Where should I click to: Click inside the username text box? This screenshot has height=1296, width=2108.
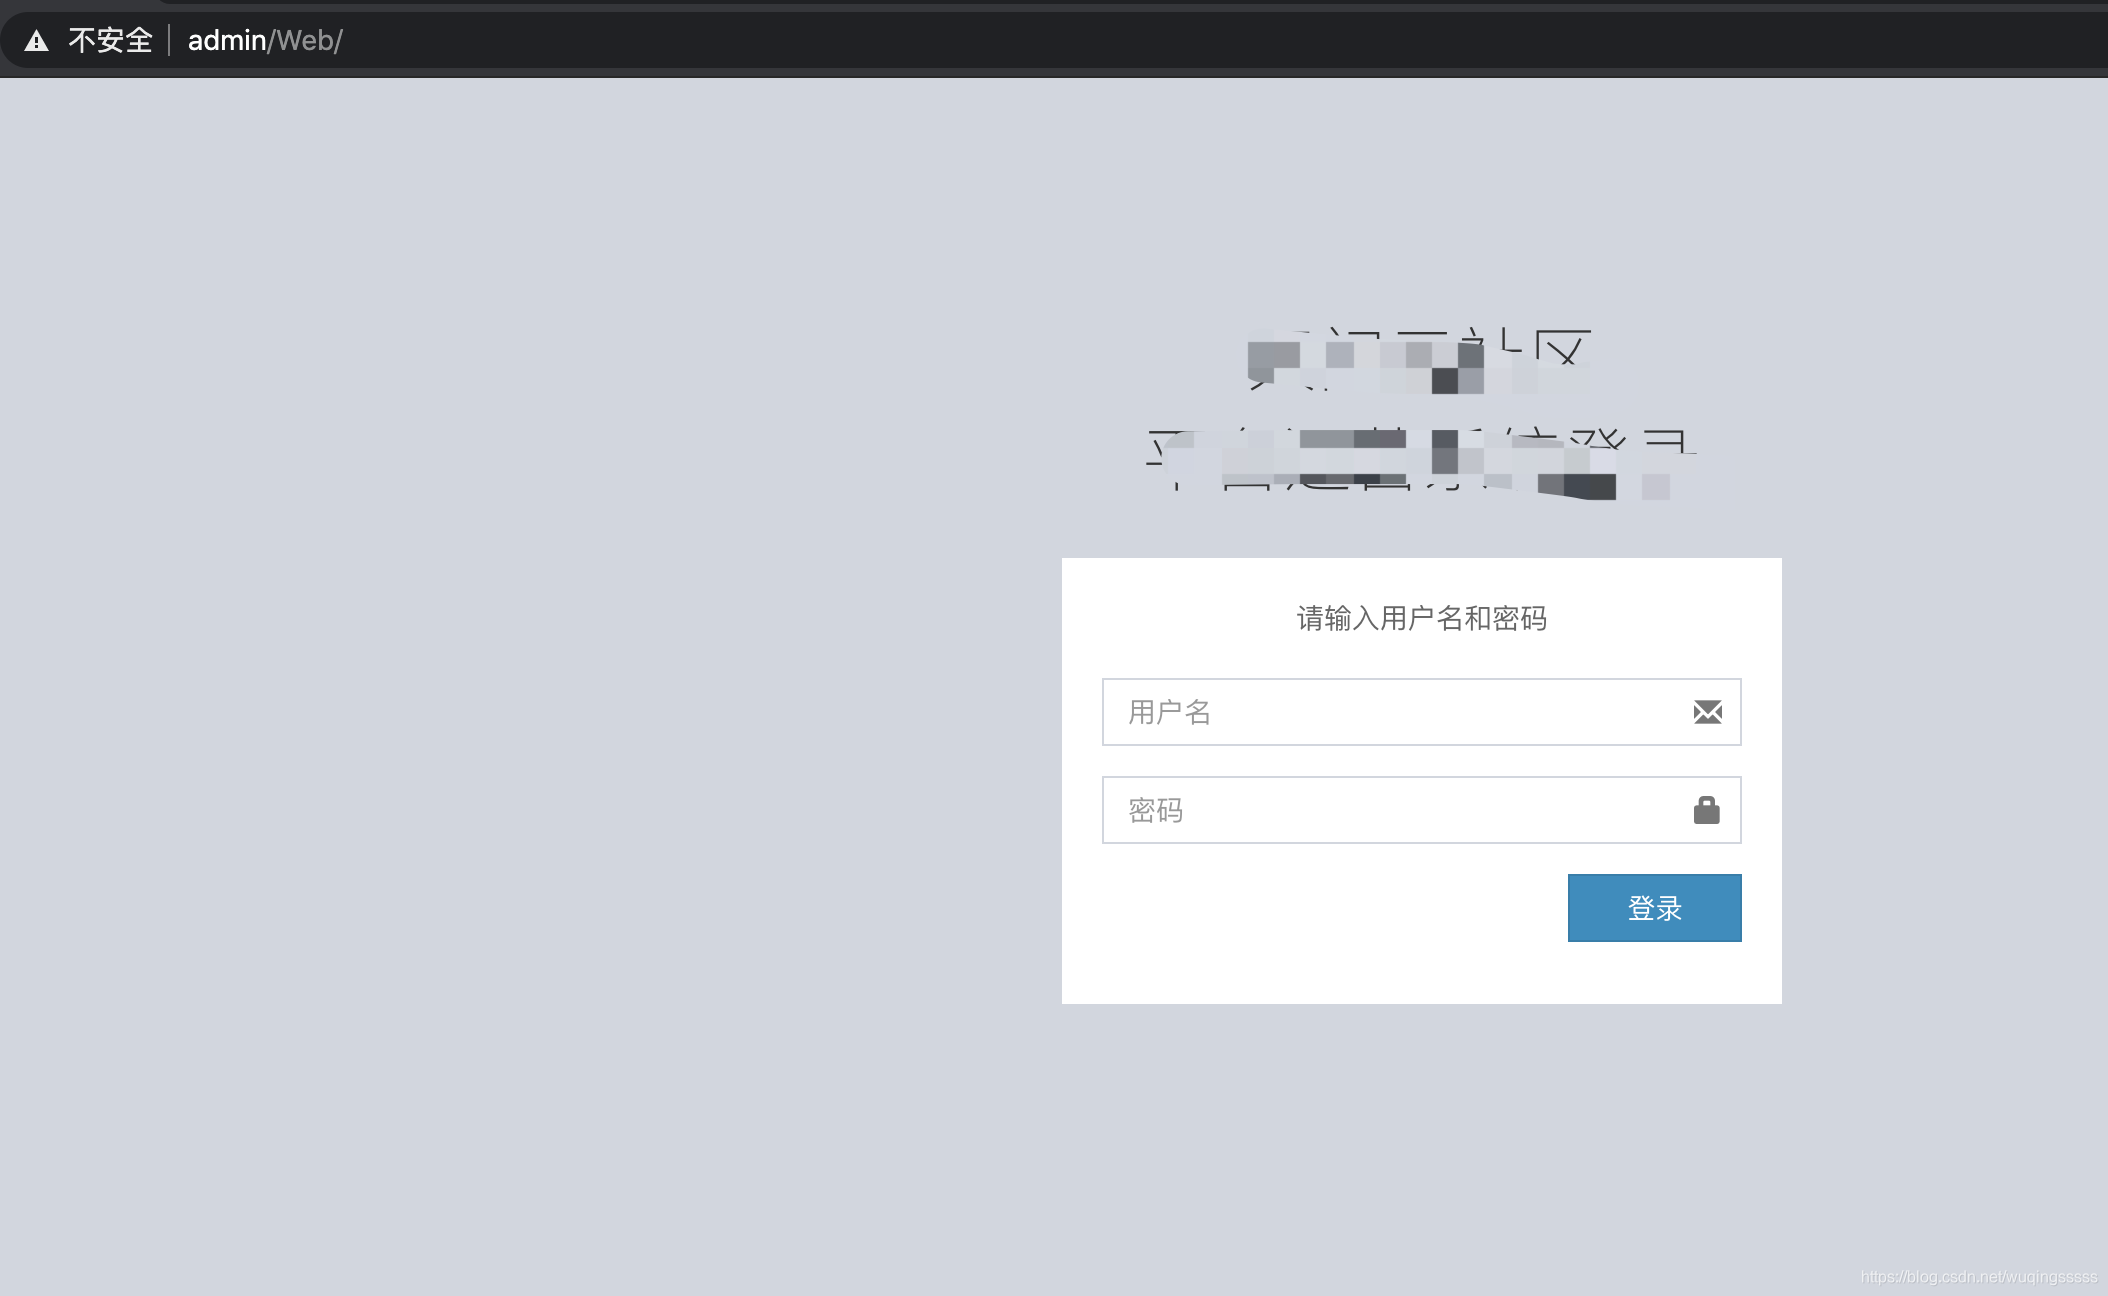(x=1380, y=712)
